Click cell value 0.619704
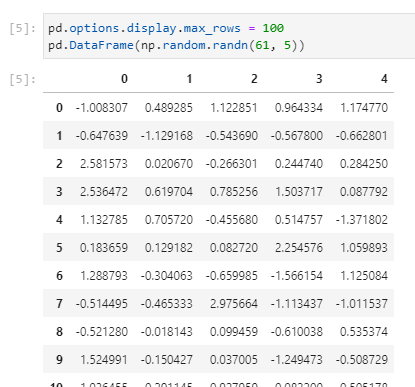 point(169,192)
